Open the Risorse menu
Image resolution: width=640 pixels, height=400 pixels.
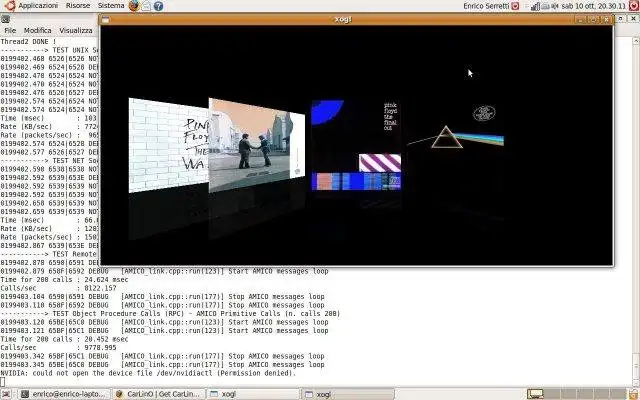(78, 6)
